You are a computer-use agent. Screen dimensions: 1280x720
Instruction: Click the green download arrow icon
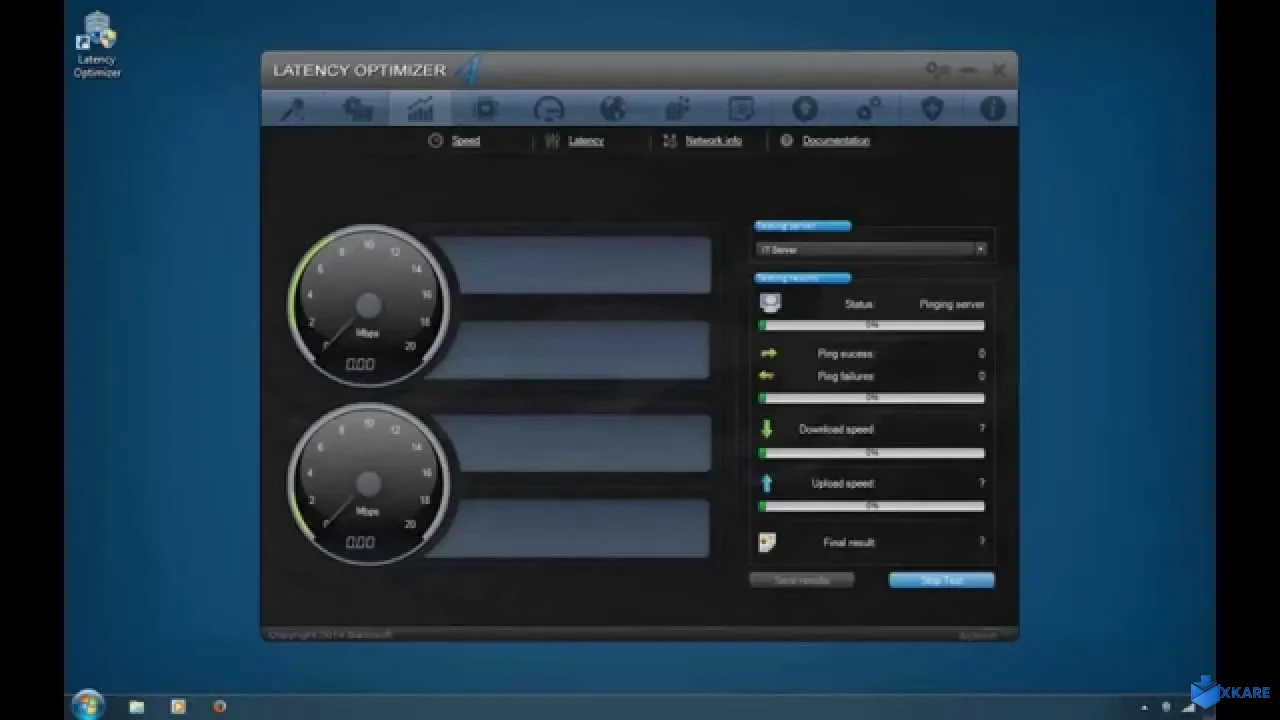pos(767,429)
